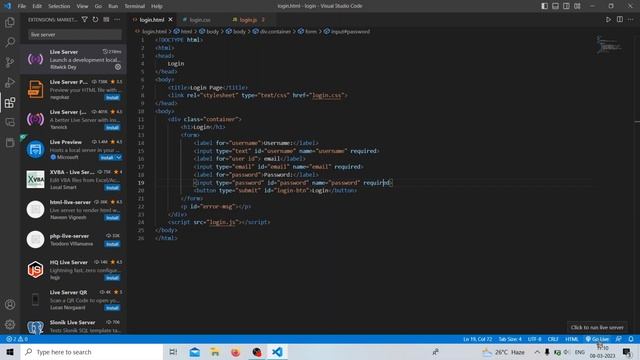
Task: Refresh the extensions list
Action: [x=95, y=19]
